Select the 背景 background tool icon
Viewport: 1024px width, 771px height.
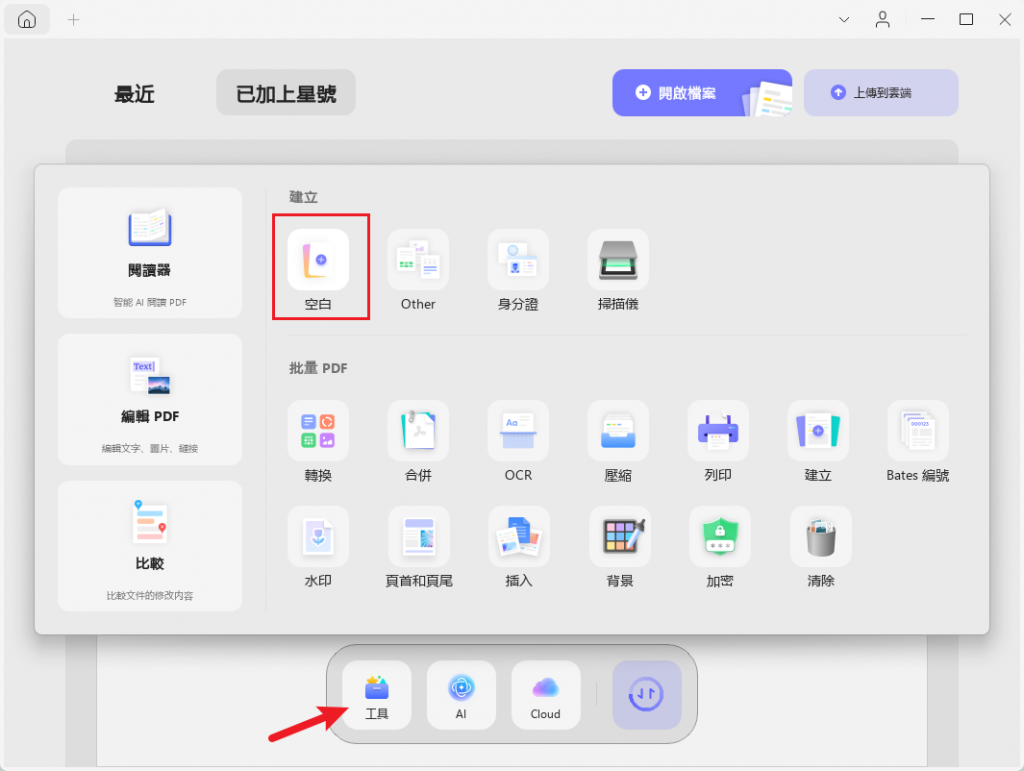point(619,537)
